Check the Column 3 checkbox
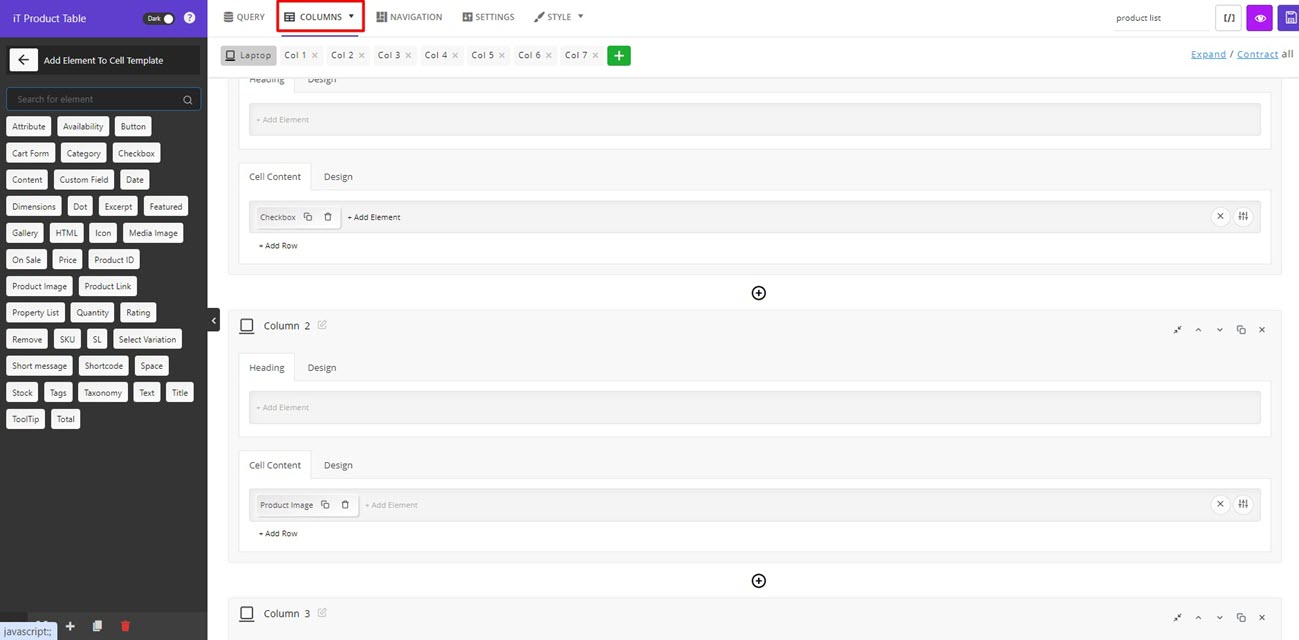The image size is (1299, 640). [x=247, y=614]
